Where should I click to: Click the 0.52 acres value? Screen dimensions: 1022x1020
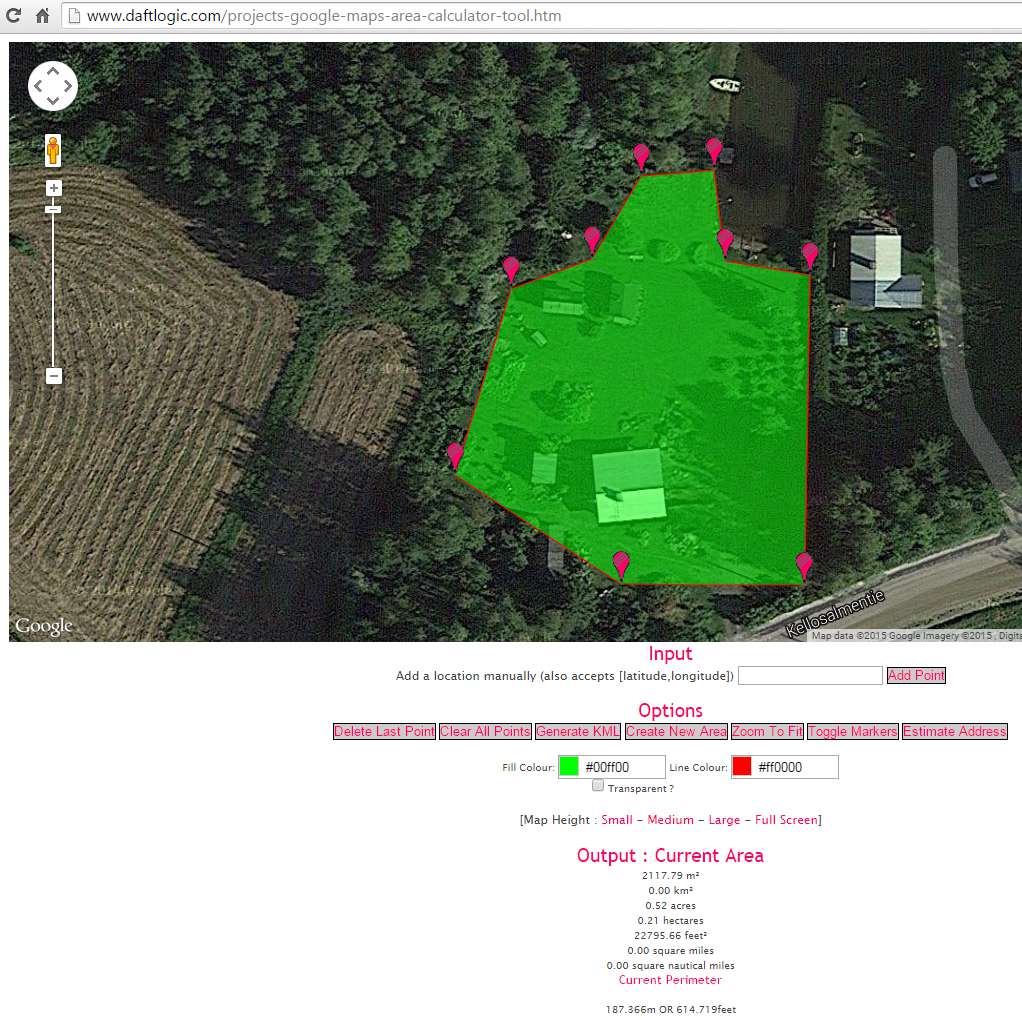(671, 905)
